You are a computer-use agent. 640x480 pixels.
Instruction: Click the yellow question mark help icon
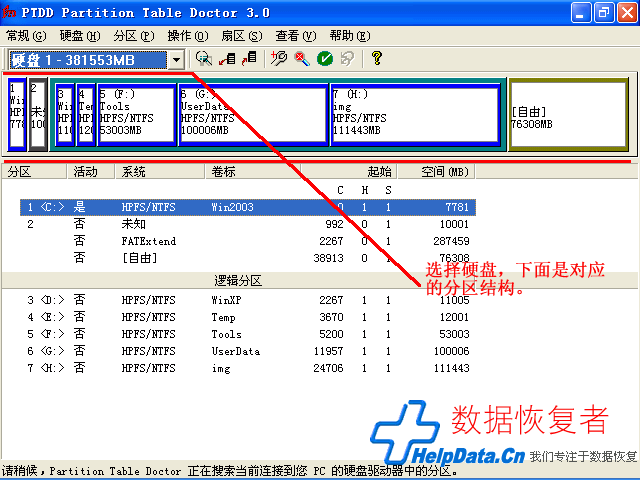377,58
